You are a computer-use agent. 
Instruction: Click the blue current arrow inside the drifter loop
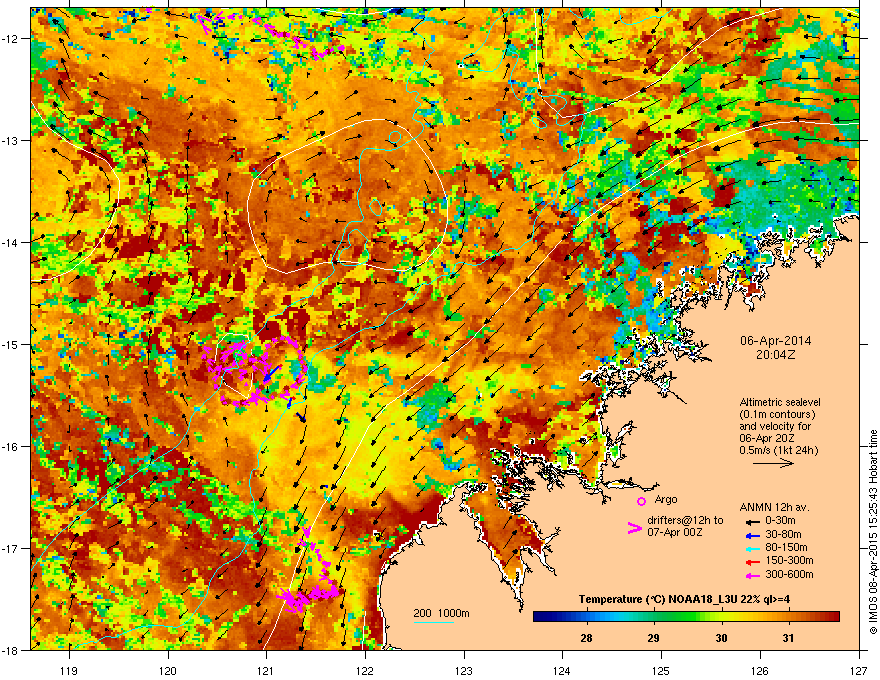[x=271, y=373]
